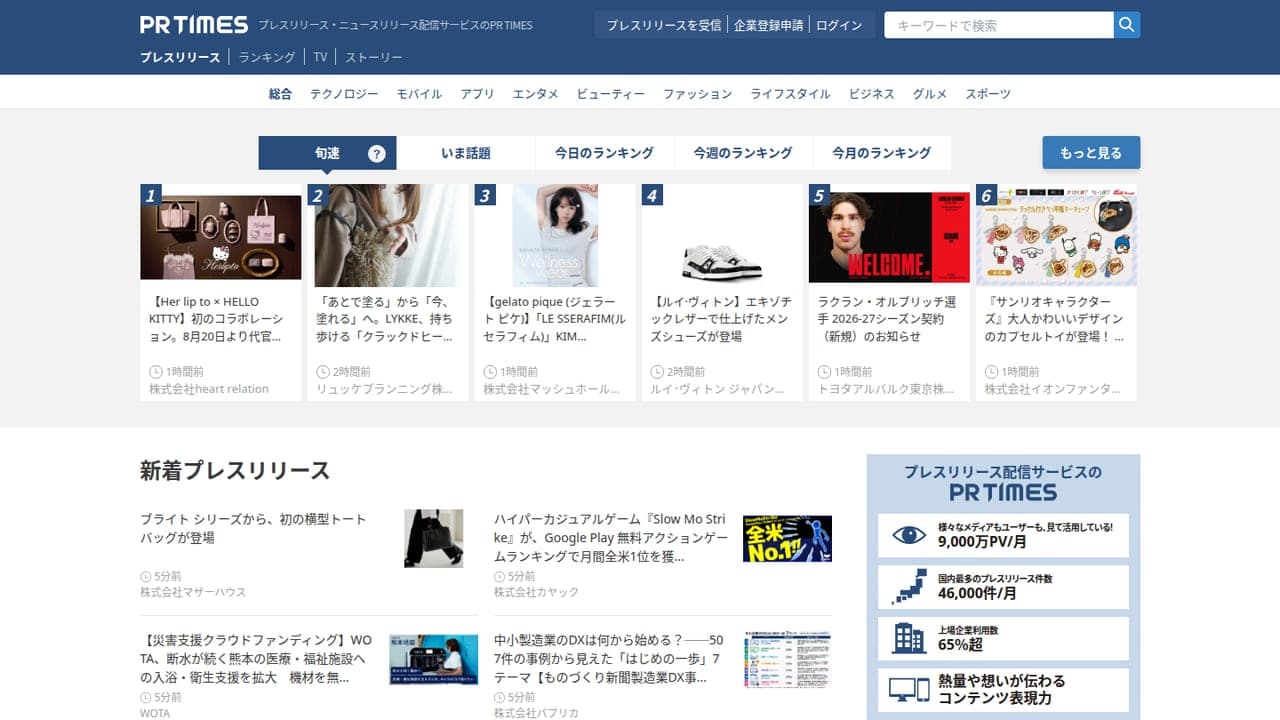The image size is (1280, 720).
Task: Click the もっと見る button
Action: pos(1091,153)
